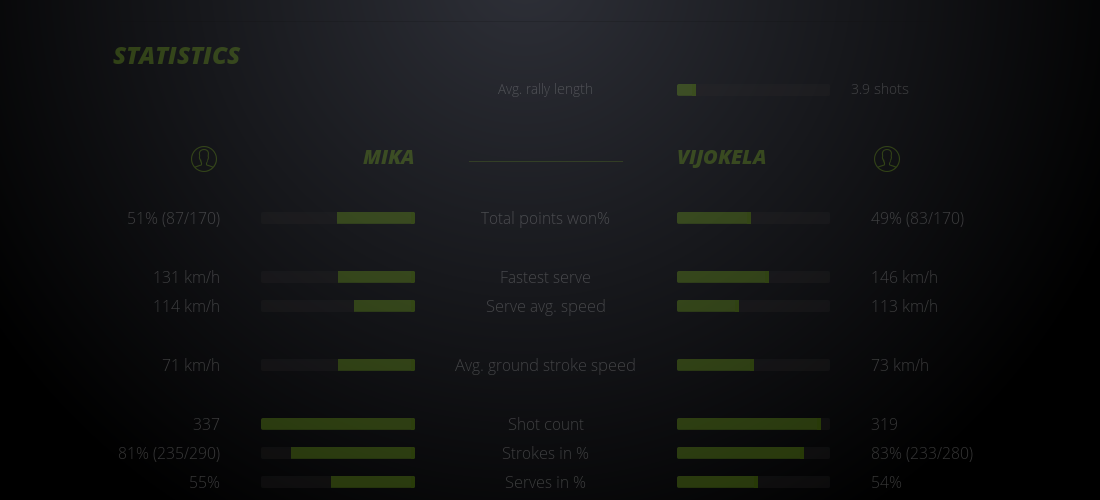1100x500 pixels.
Task: Click Vijokela's Serve avg. speed bar
Action: pos(753,306)
